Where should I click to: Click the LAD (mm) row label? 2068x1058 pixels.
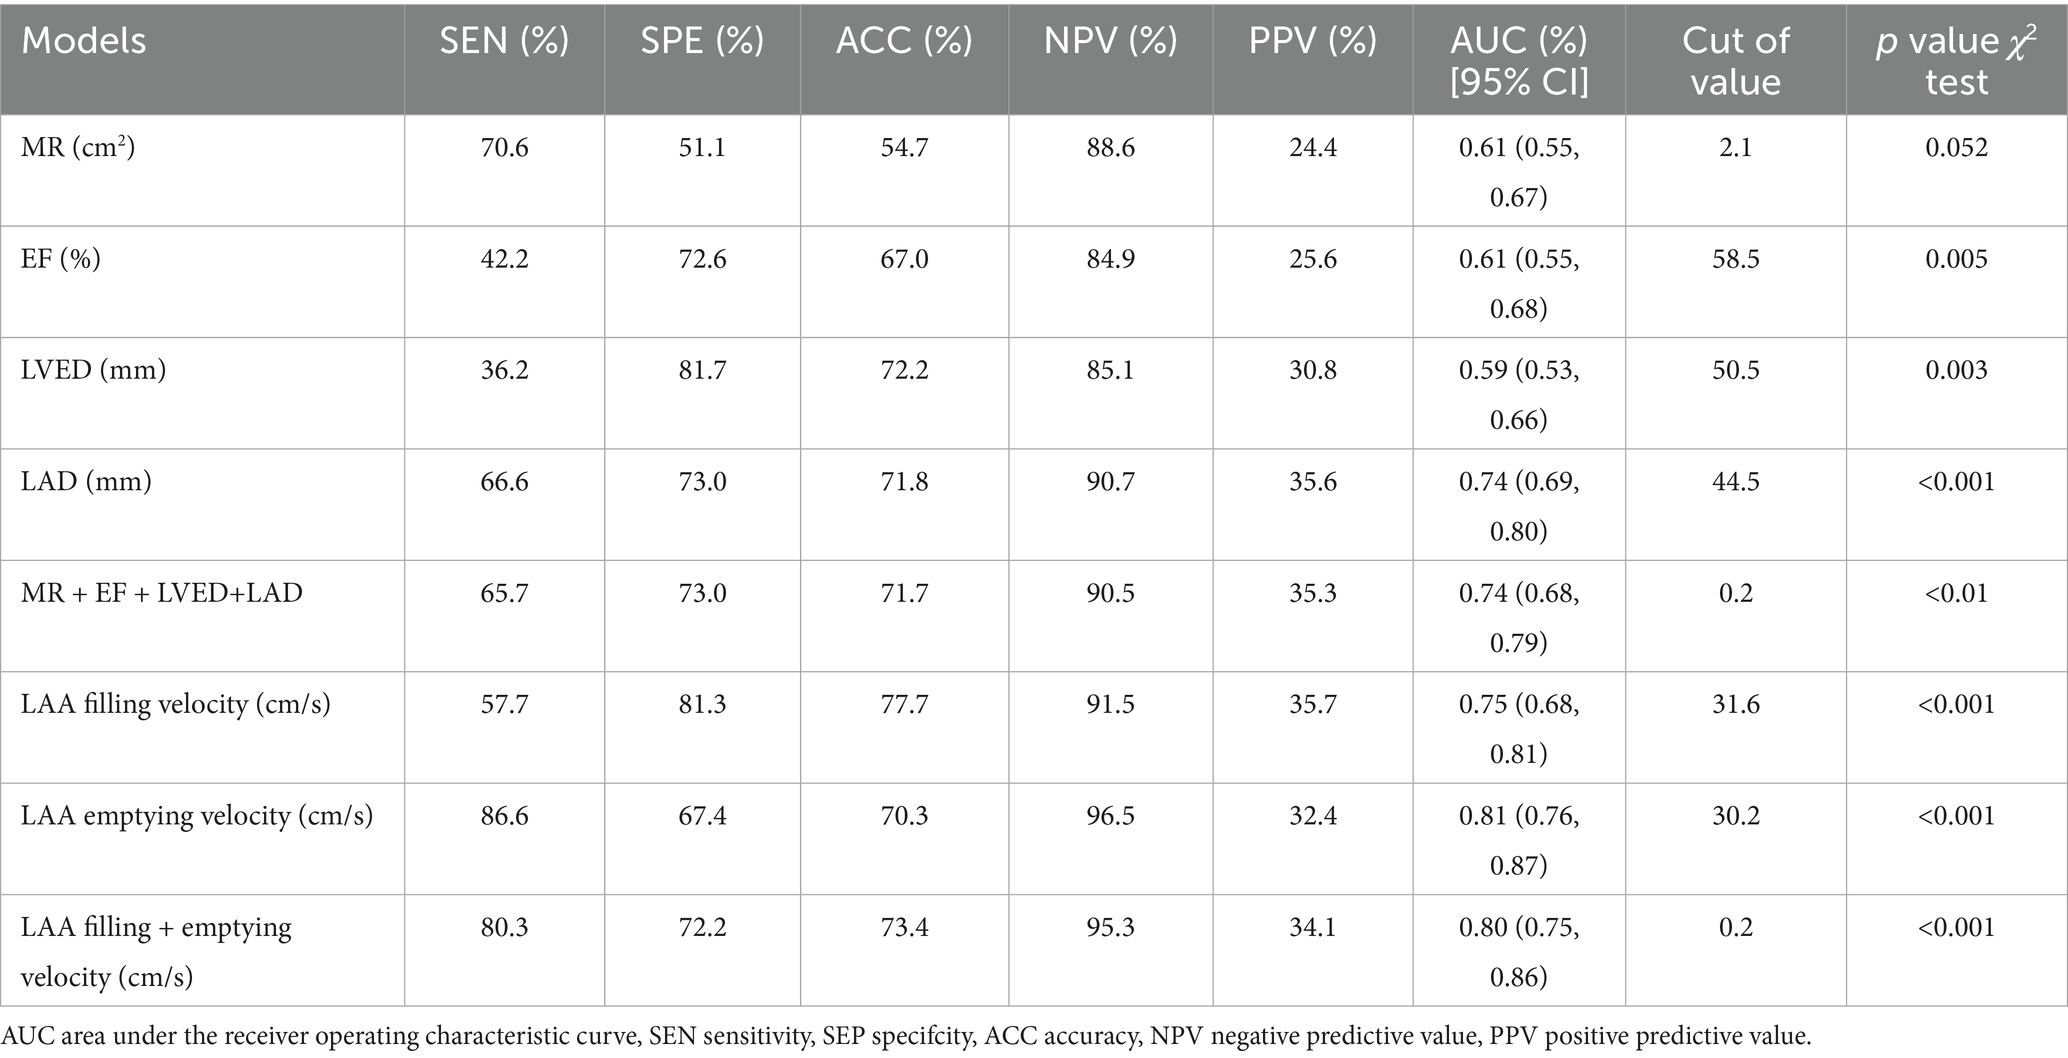[x=86, y=482]
